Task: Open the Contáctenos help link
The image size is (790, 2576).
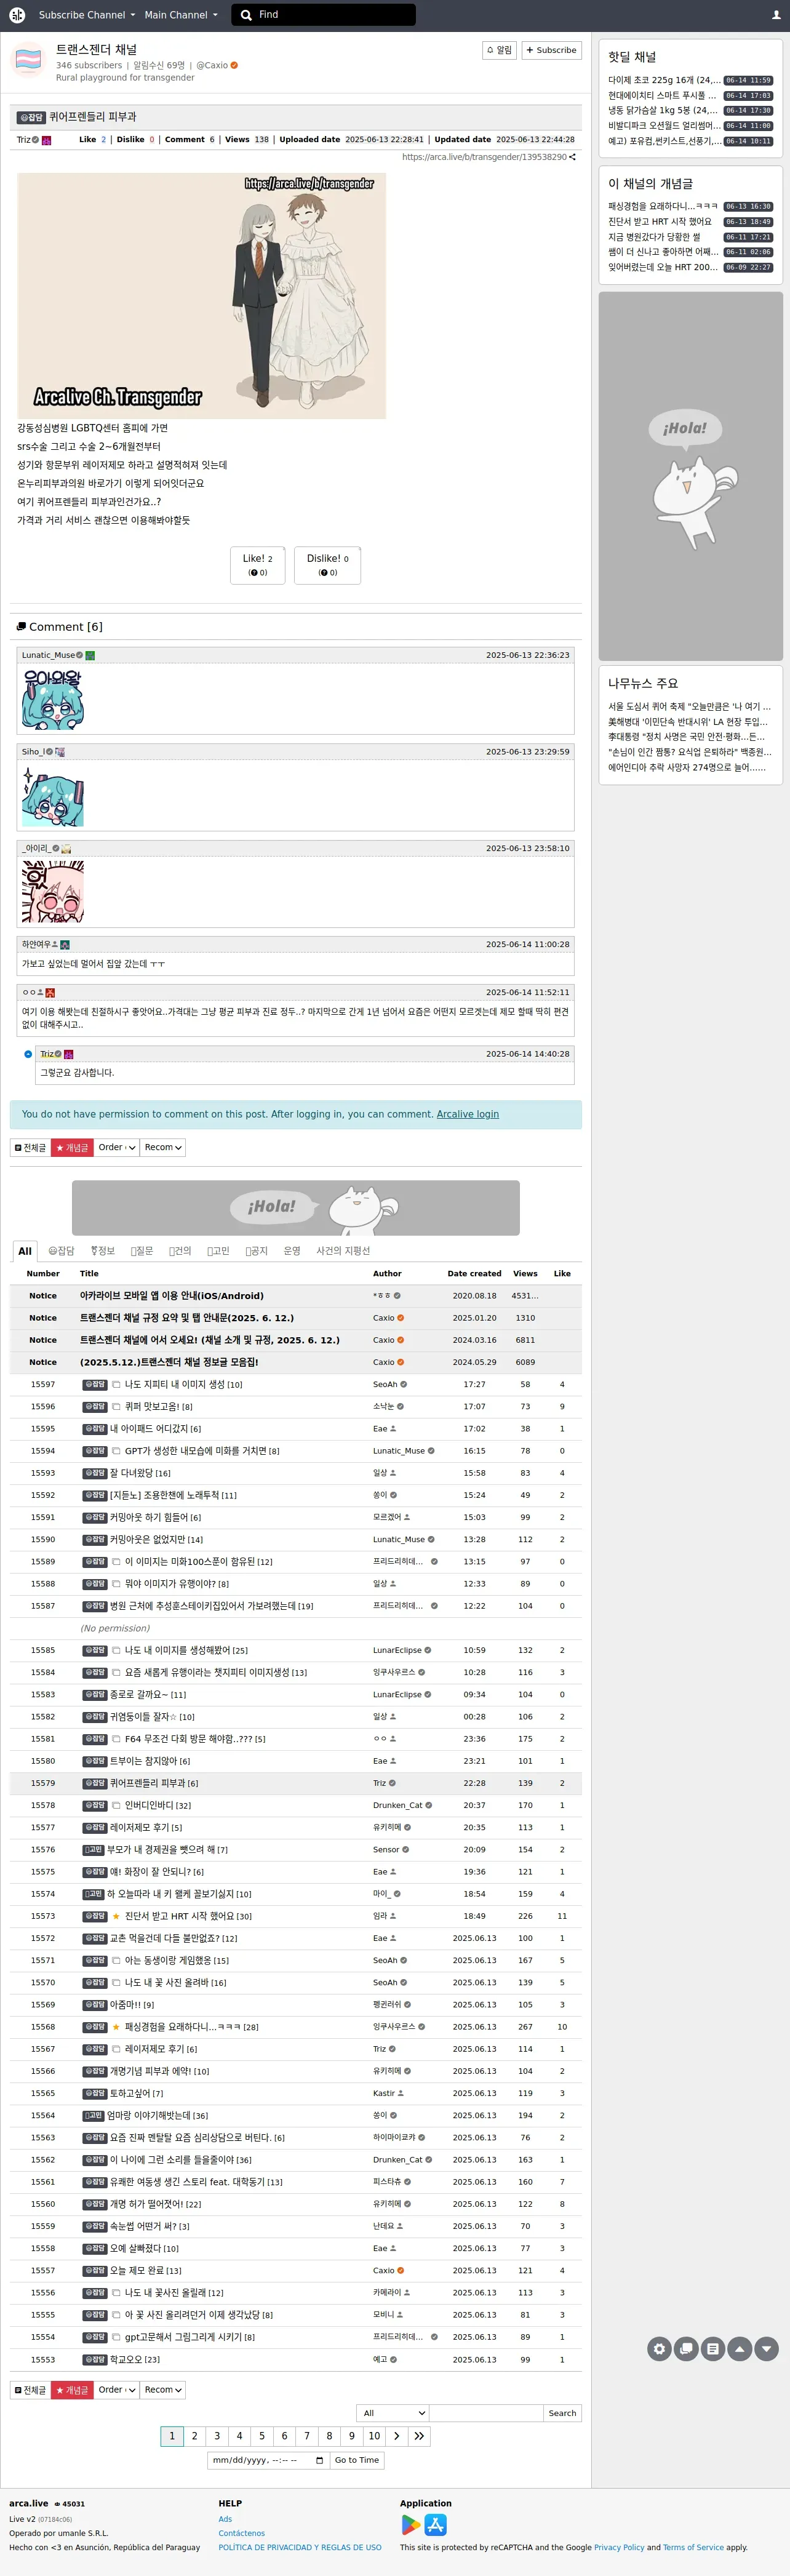Action: 242,2534
